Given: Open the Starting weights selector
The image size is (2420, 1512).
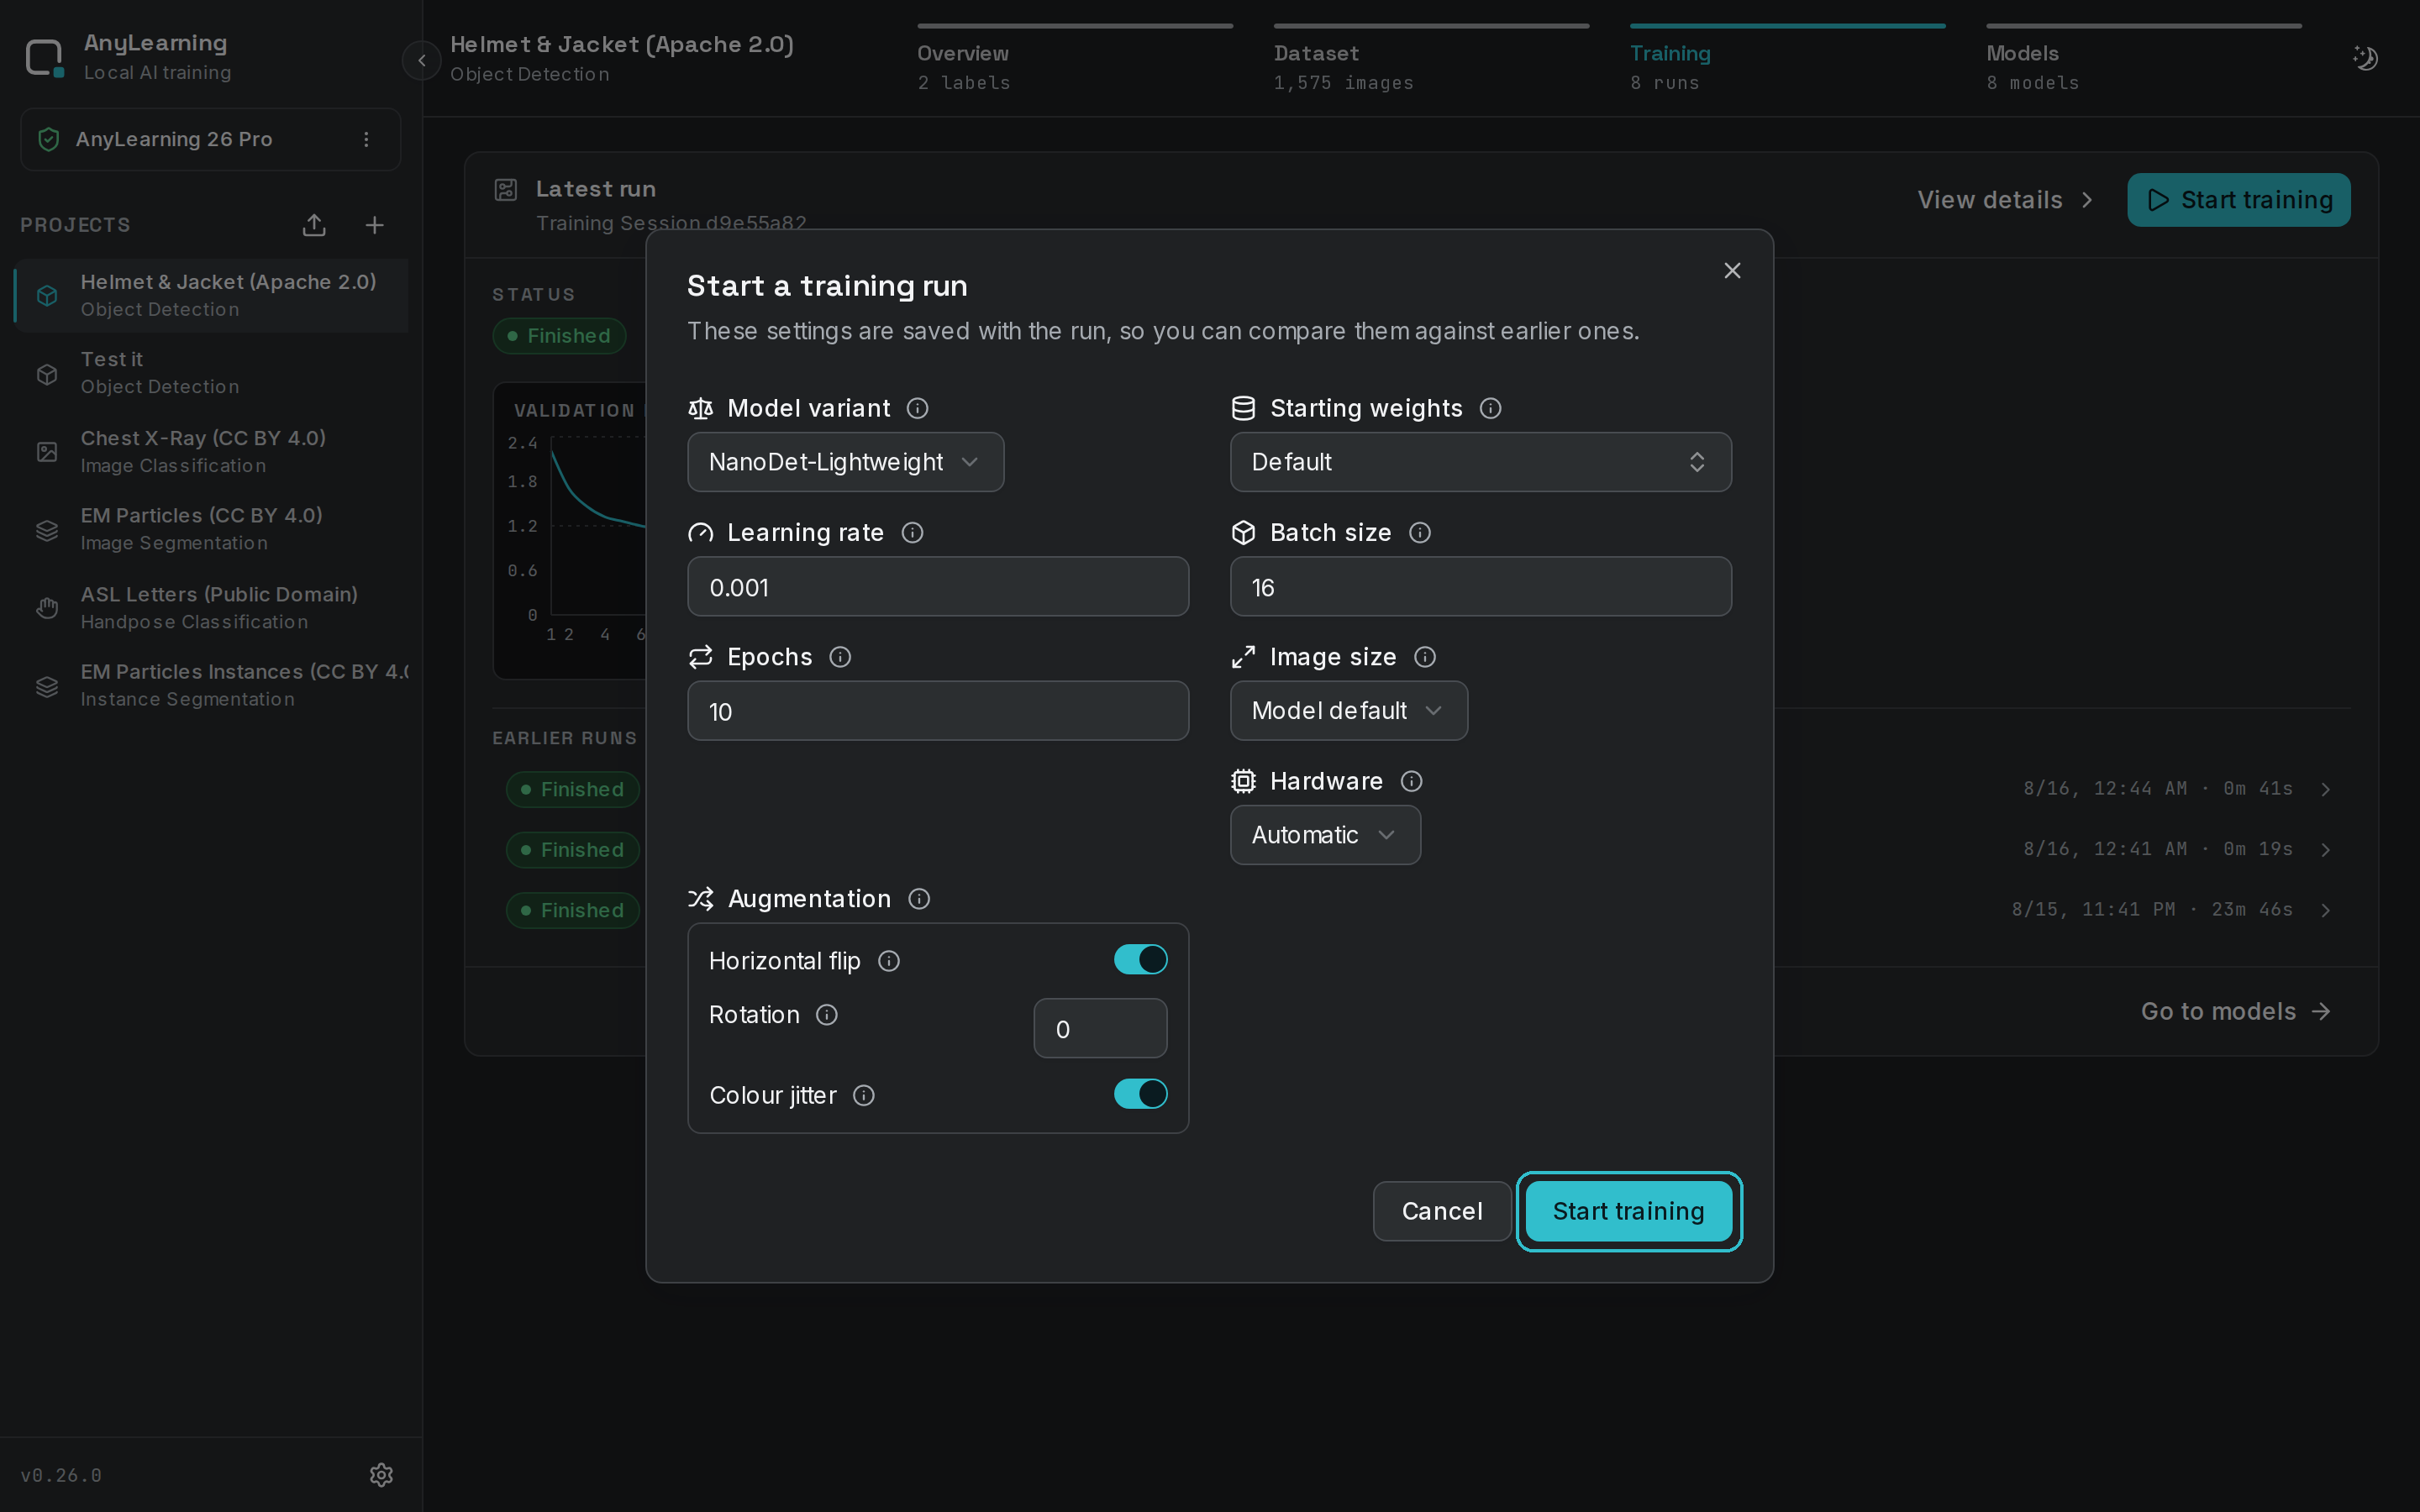Looking at the screenshot, I should tap(1481, 462).
